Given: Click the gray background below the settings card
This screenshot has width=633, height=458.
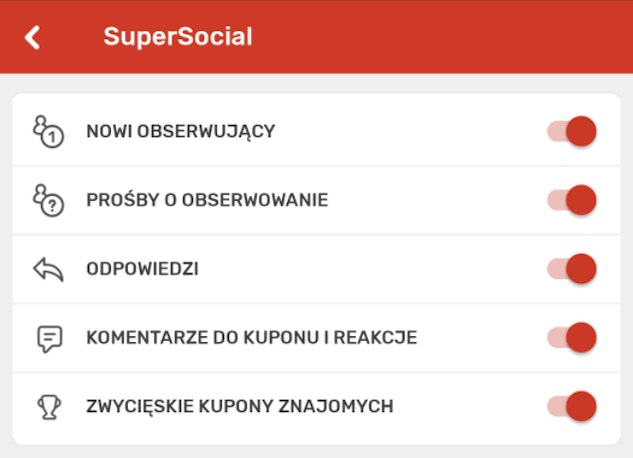Looking at the screenshot, I should point(316,451).
